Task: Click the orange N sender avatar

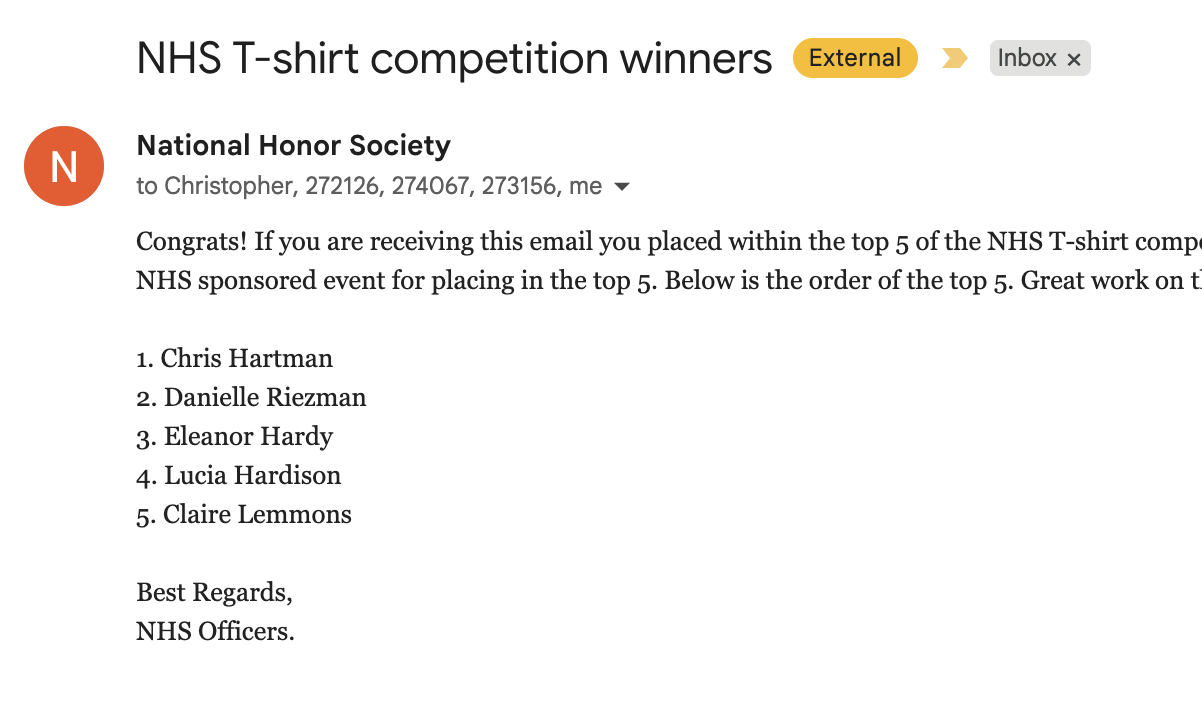Action: coord(64,166)
